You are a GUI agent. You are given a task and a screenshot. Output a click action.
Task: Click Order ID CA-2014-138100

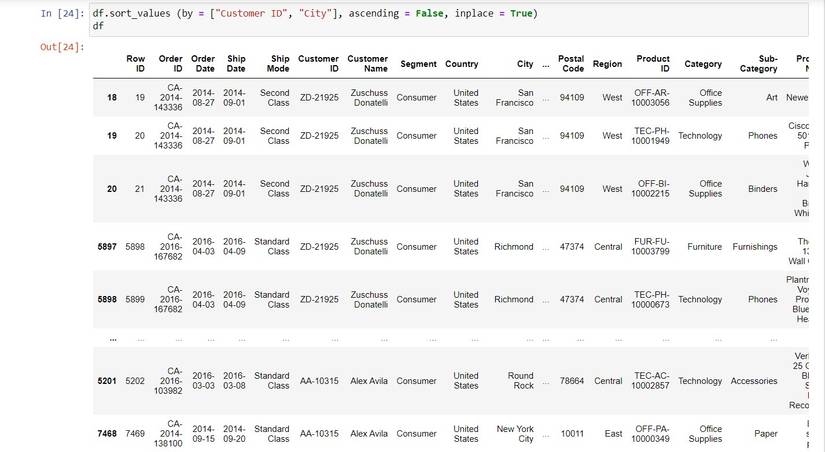click(x=168, y=434)
